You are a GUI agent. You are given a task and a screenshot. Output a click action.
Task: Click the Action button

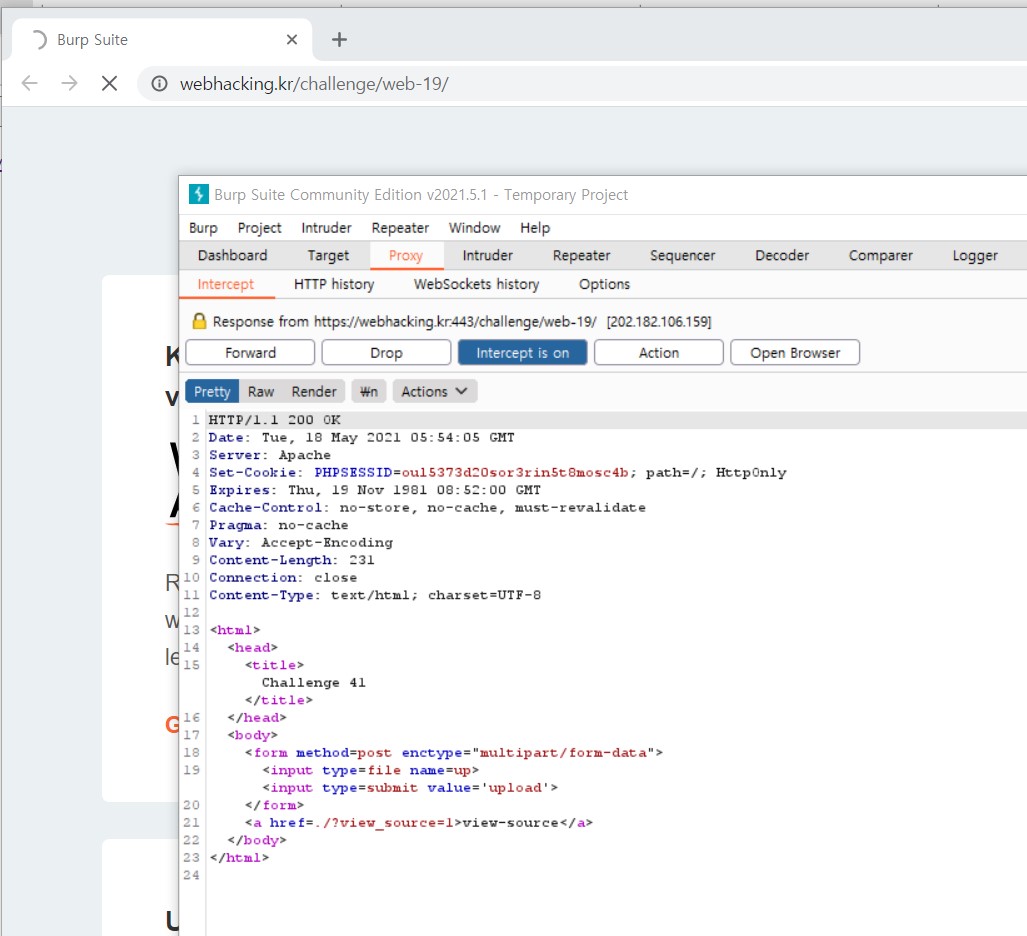(x=659, y=352)
